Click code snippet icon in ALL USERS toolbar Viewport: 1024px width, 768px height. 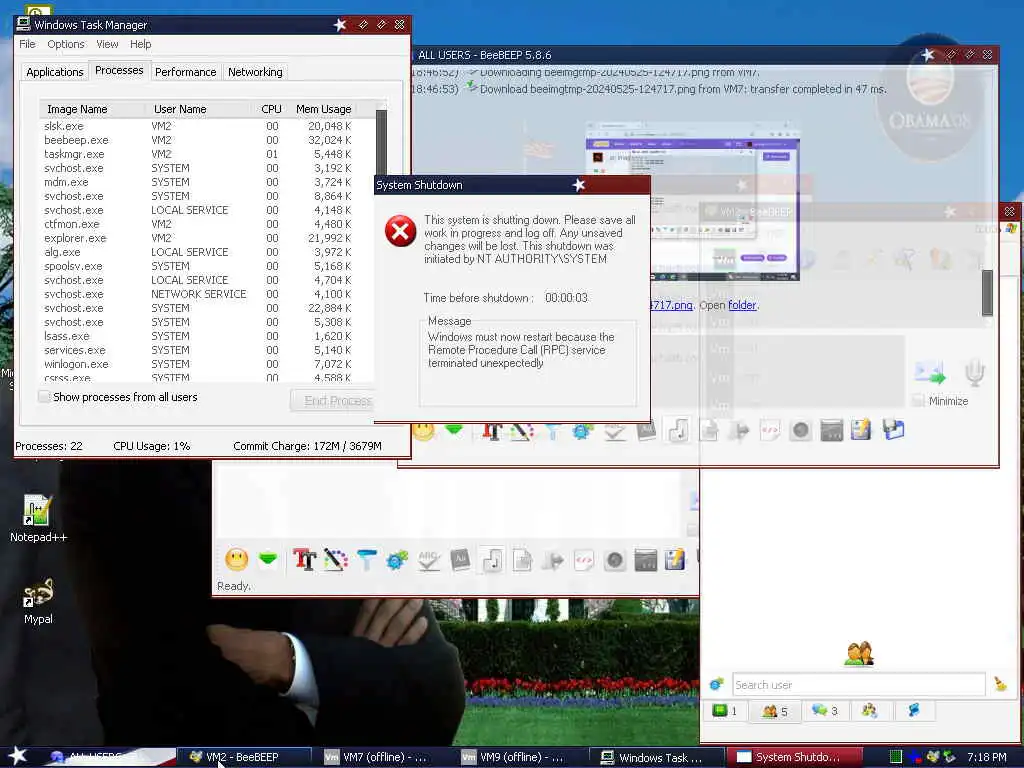(x=770, y=430)
